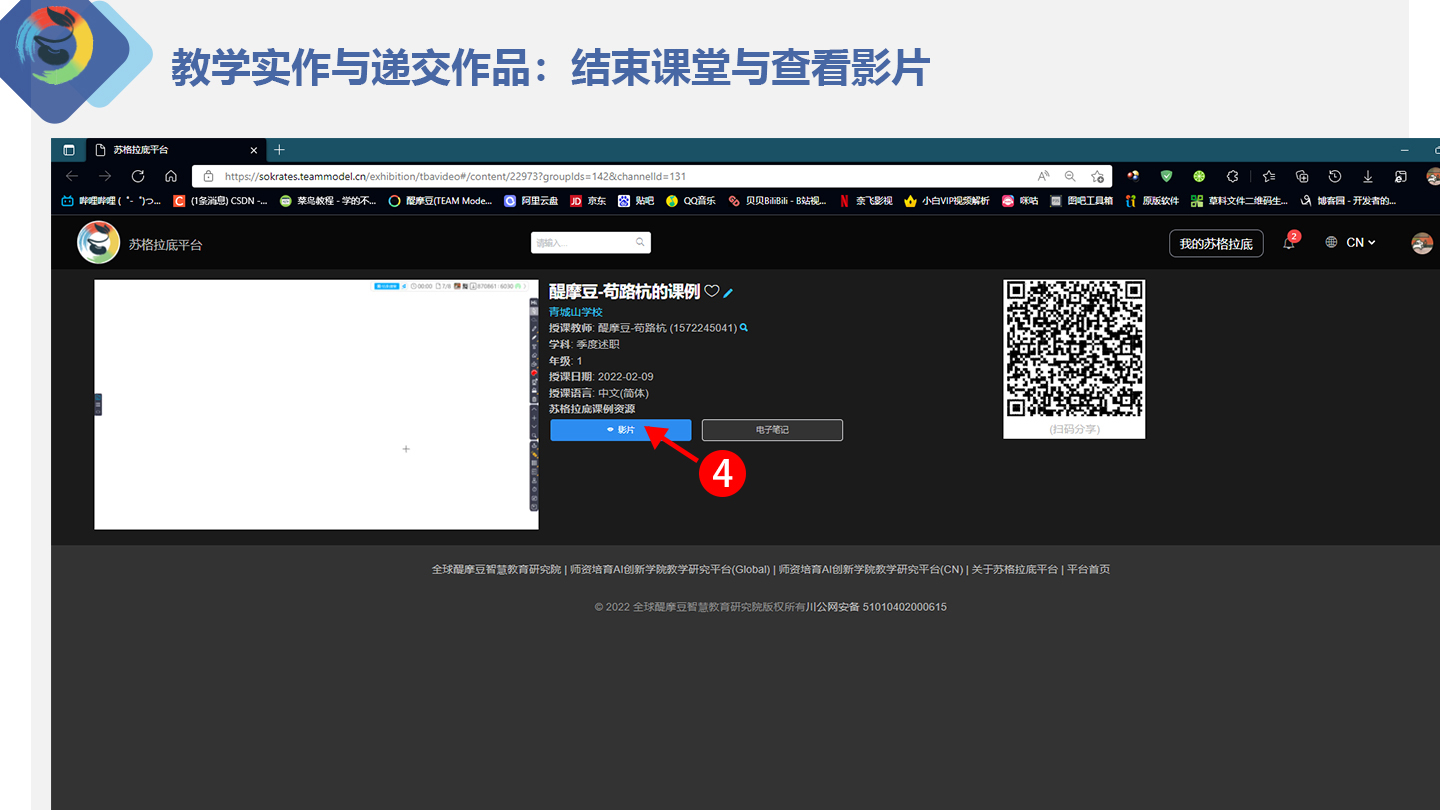Open a new tab with the plus button

[x=279, y=150]
